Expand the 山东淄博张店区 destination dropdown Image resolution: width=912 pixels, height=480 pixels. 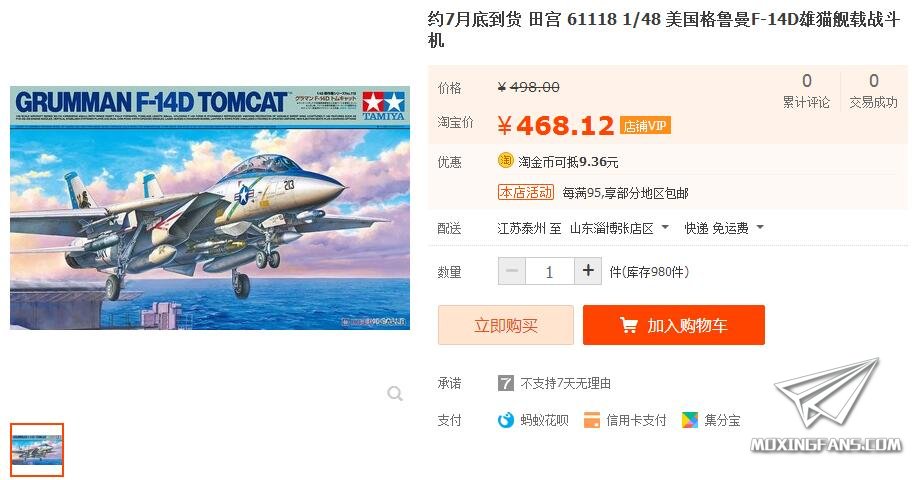(619, 228)
